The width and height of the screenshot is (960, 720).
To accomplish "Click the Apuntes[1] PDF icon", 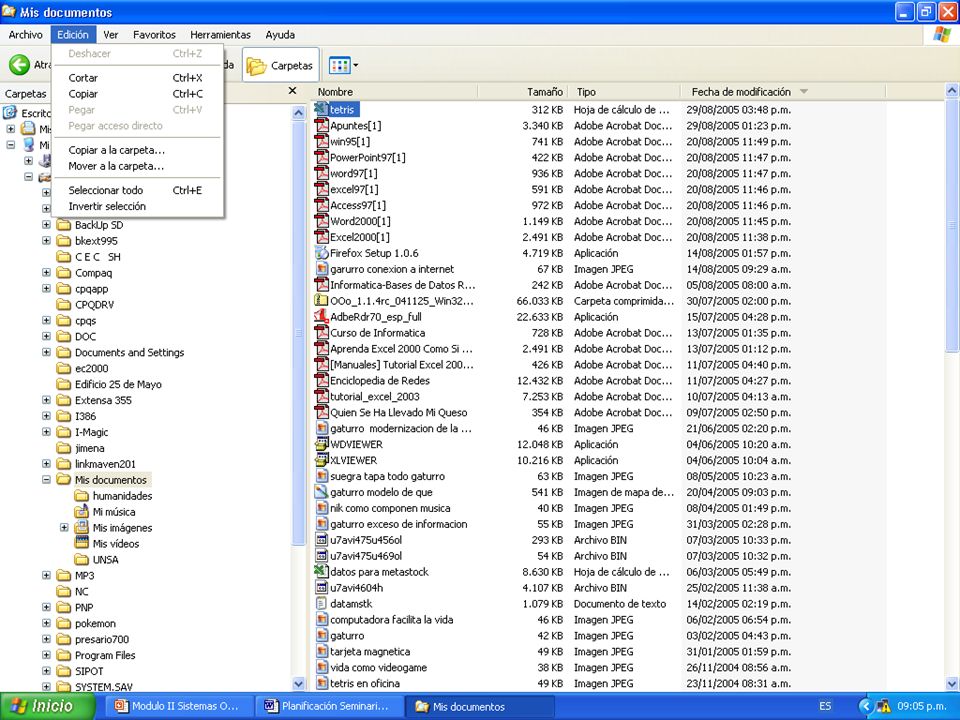I will pyautogui.click(x=321, y=125).
